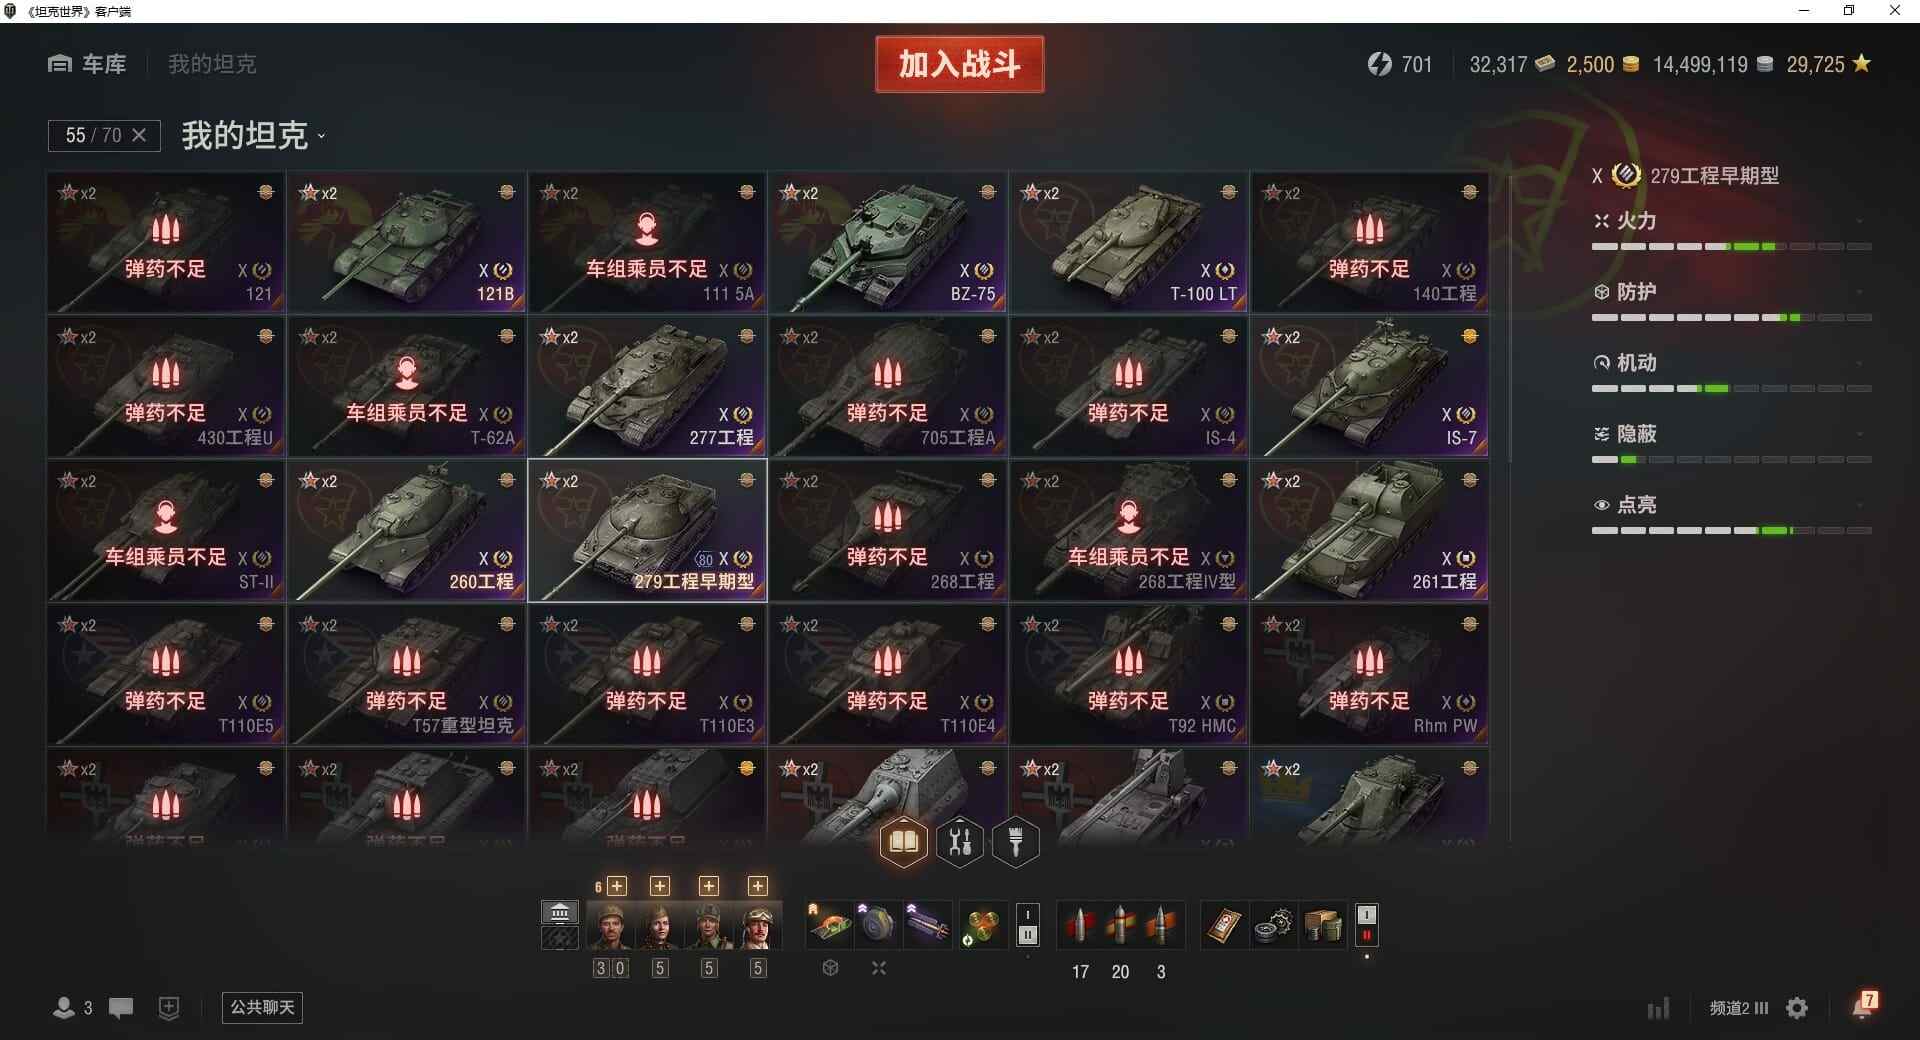This screenshot has width=1920, height=1040.
Task: Open the field manual book hexagon icon
Action: pos(903,842)
